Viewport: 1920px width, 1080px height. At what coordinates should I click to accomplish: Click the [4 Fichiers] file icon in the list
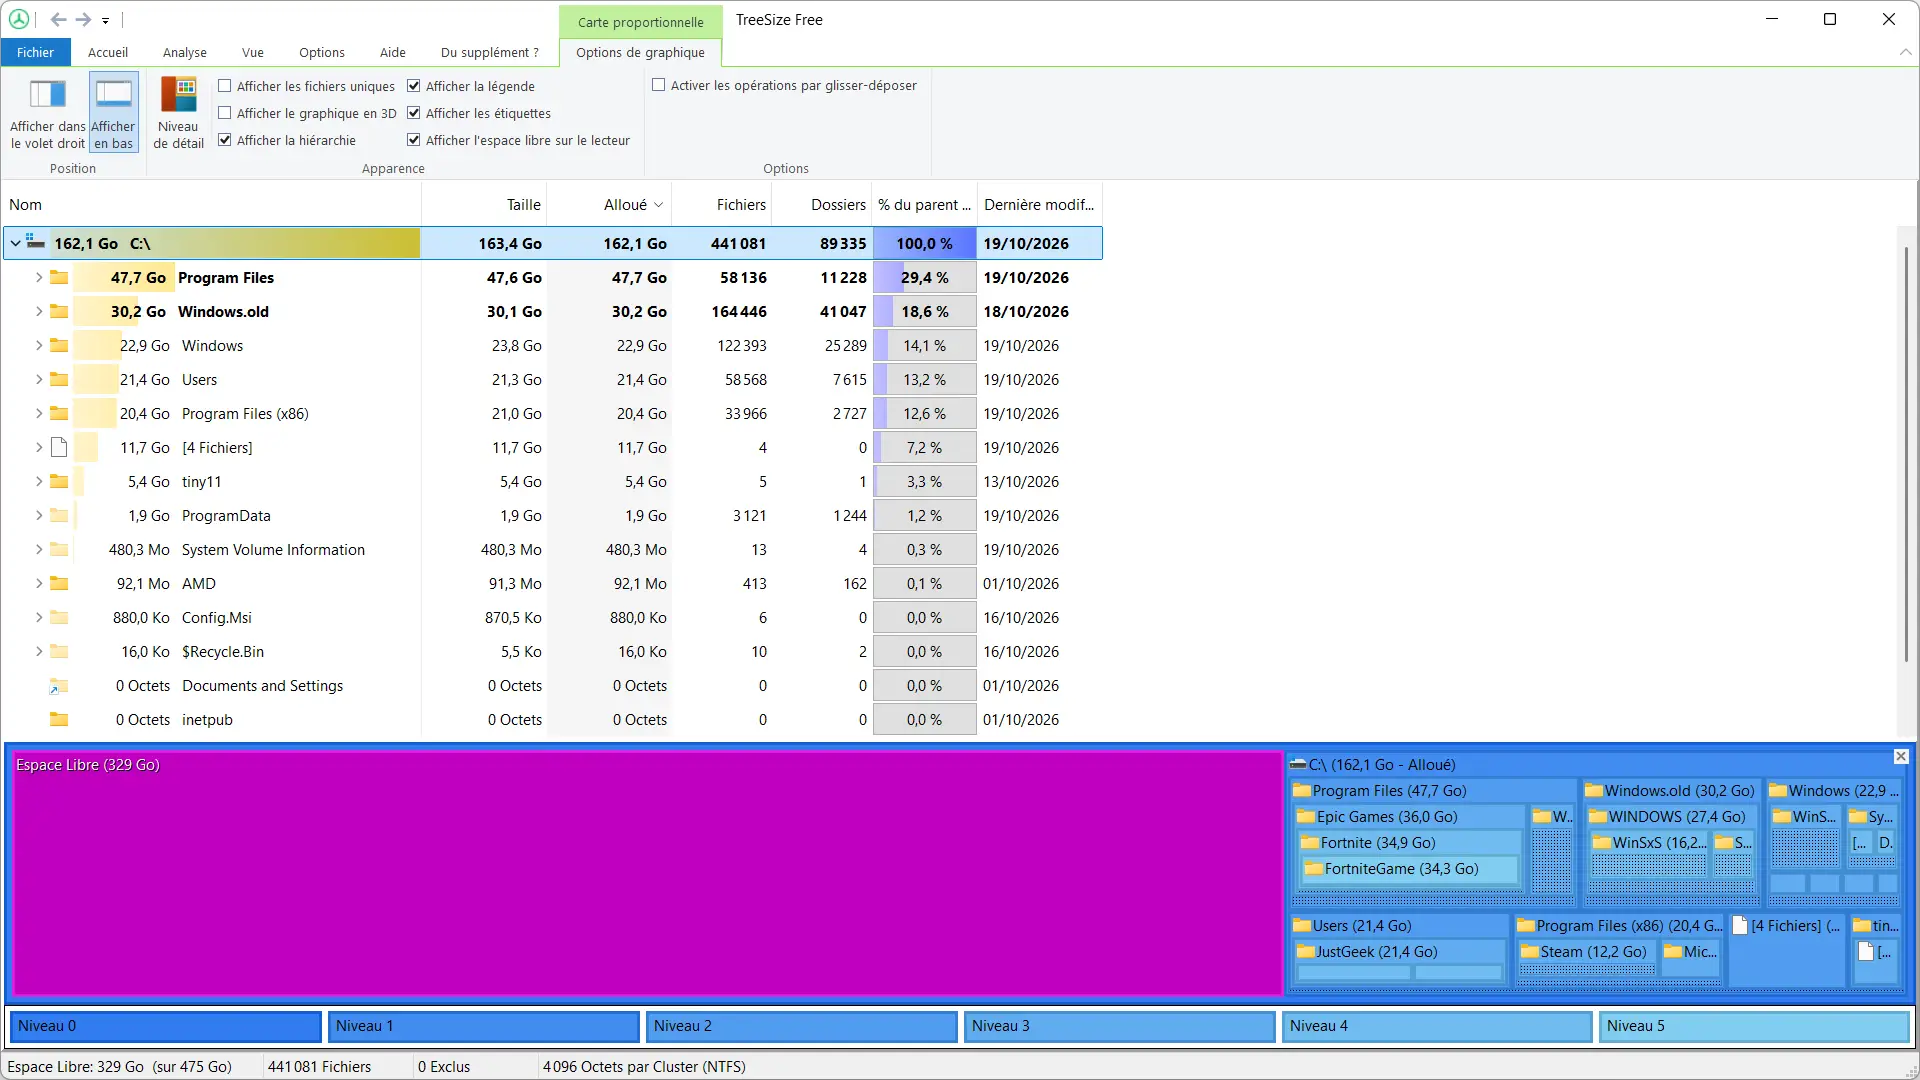(59, 447)
